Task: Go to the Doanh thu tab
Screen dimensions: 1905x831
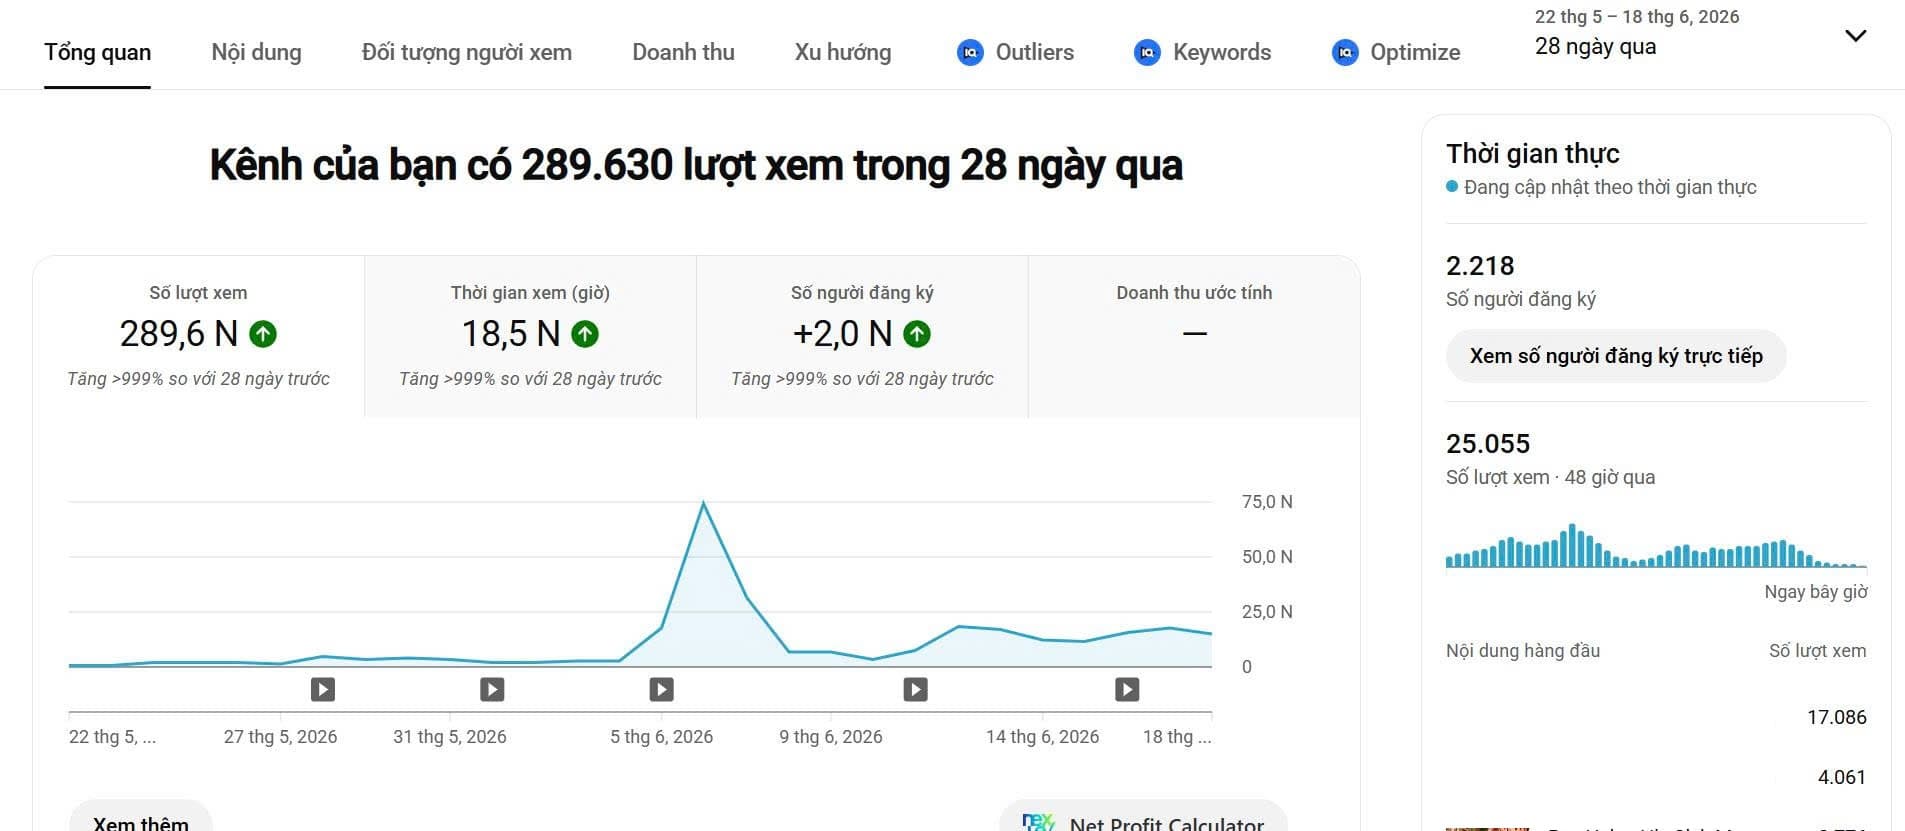Action: click(x=683, y=52)
